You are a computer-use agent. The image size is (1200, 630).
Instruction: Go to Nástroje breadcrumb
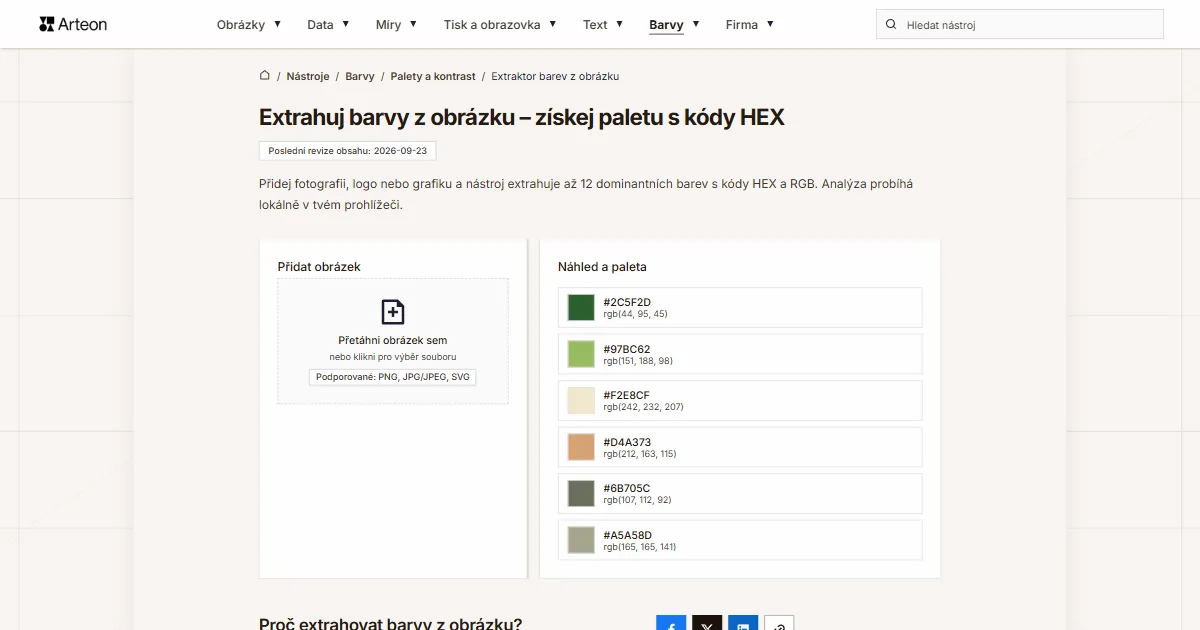click(308, 76)
